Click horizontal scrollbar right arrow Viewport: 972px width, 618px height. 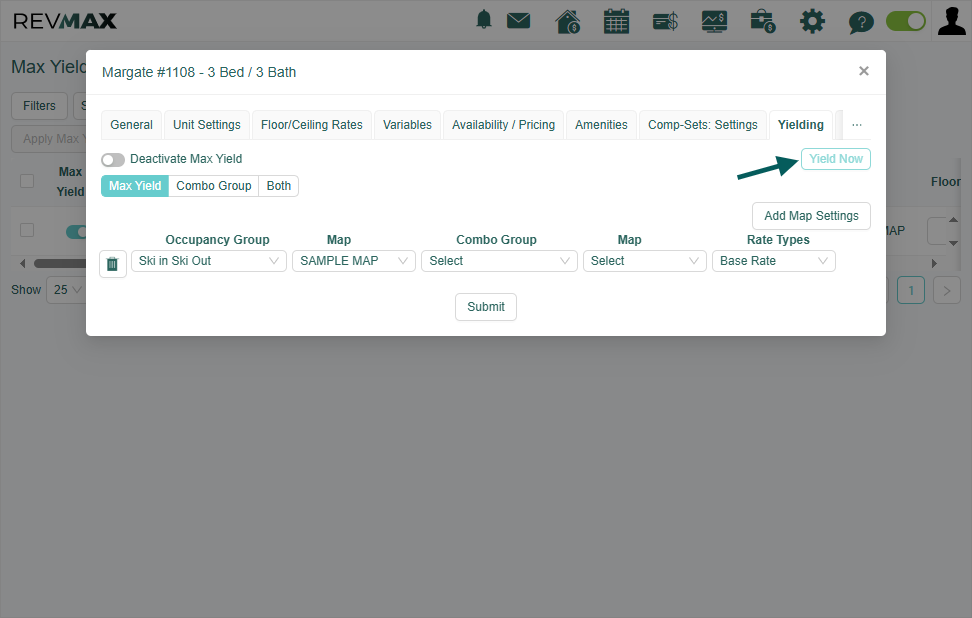[x=934, y=263]
